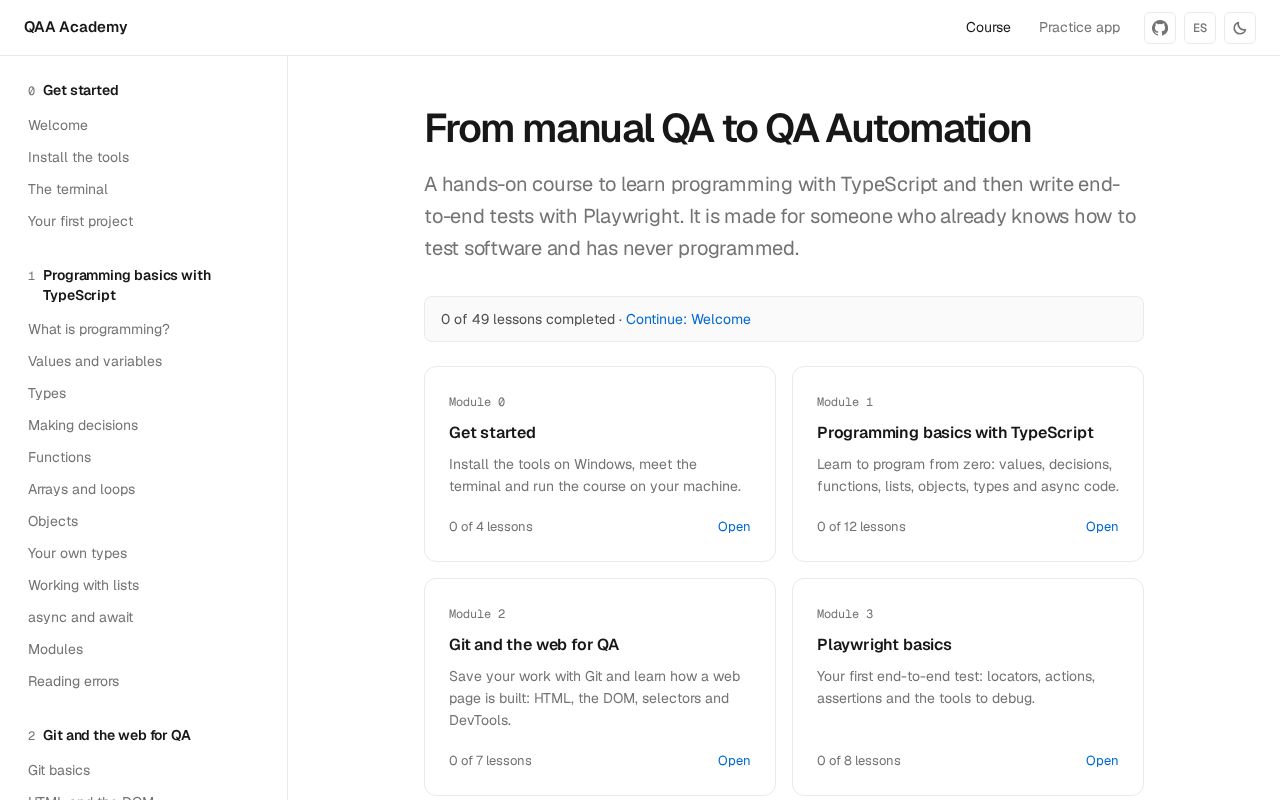Click the 0 of 7 lessons text
1280x800 pixels.
490,761
